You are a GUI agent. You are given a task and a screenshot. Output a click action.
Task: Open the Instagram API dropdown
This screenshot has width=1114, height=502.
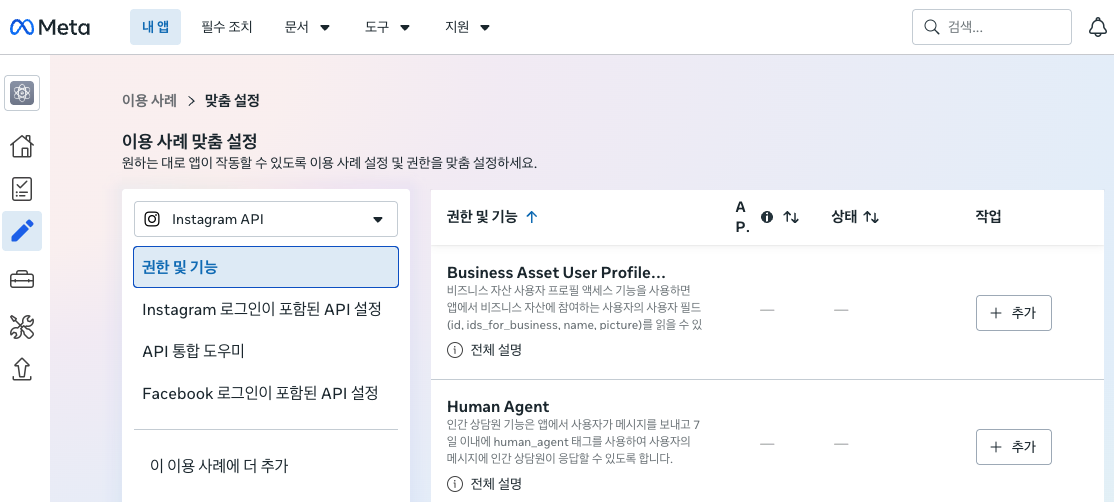tap(266, 219)
